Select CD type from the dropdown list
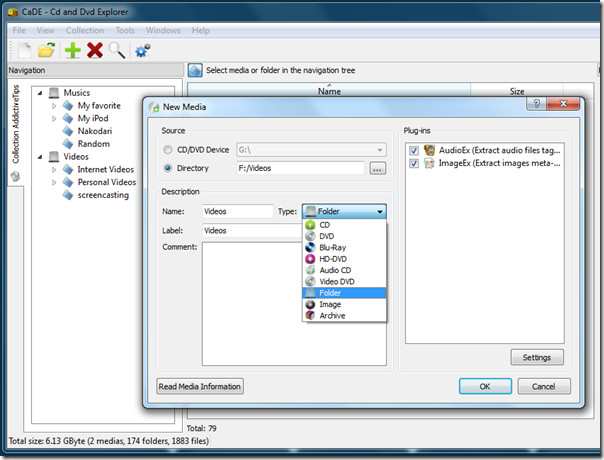This screenshot has height=460, width=604. (x=344, y=225)
